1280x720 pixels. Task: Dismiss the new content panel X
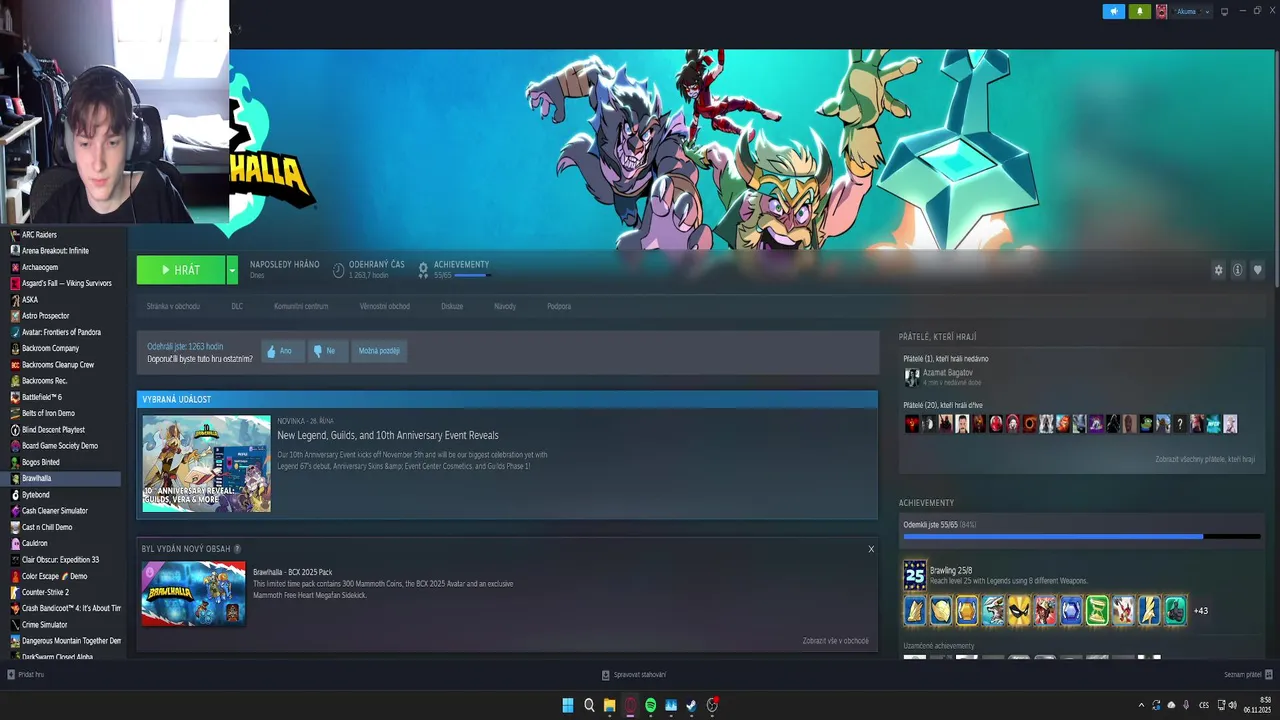[871, 549]
